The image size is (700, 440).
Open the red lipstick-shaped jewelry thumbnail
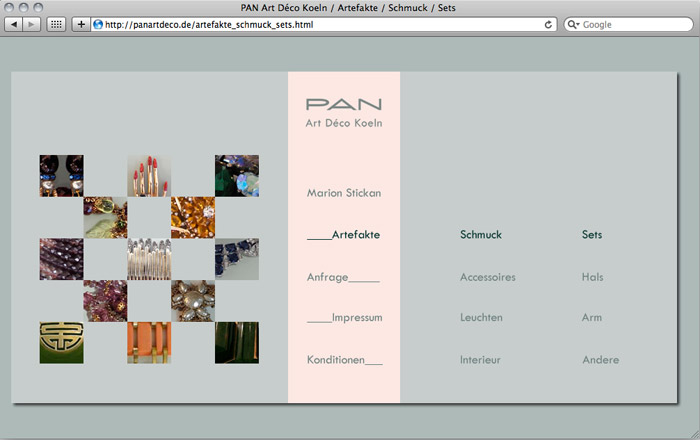149,176
